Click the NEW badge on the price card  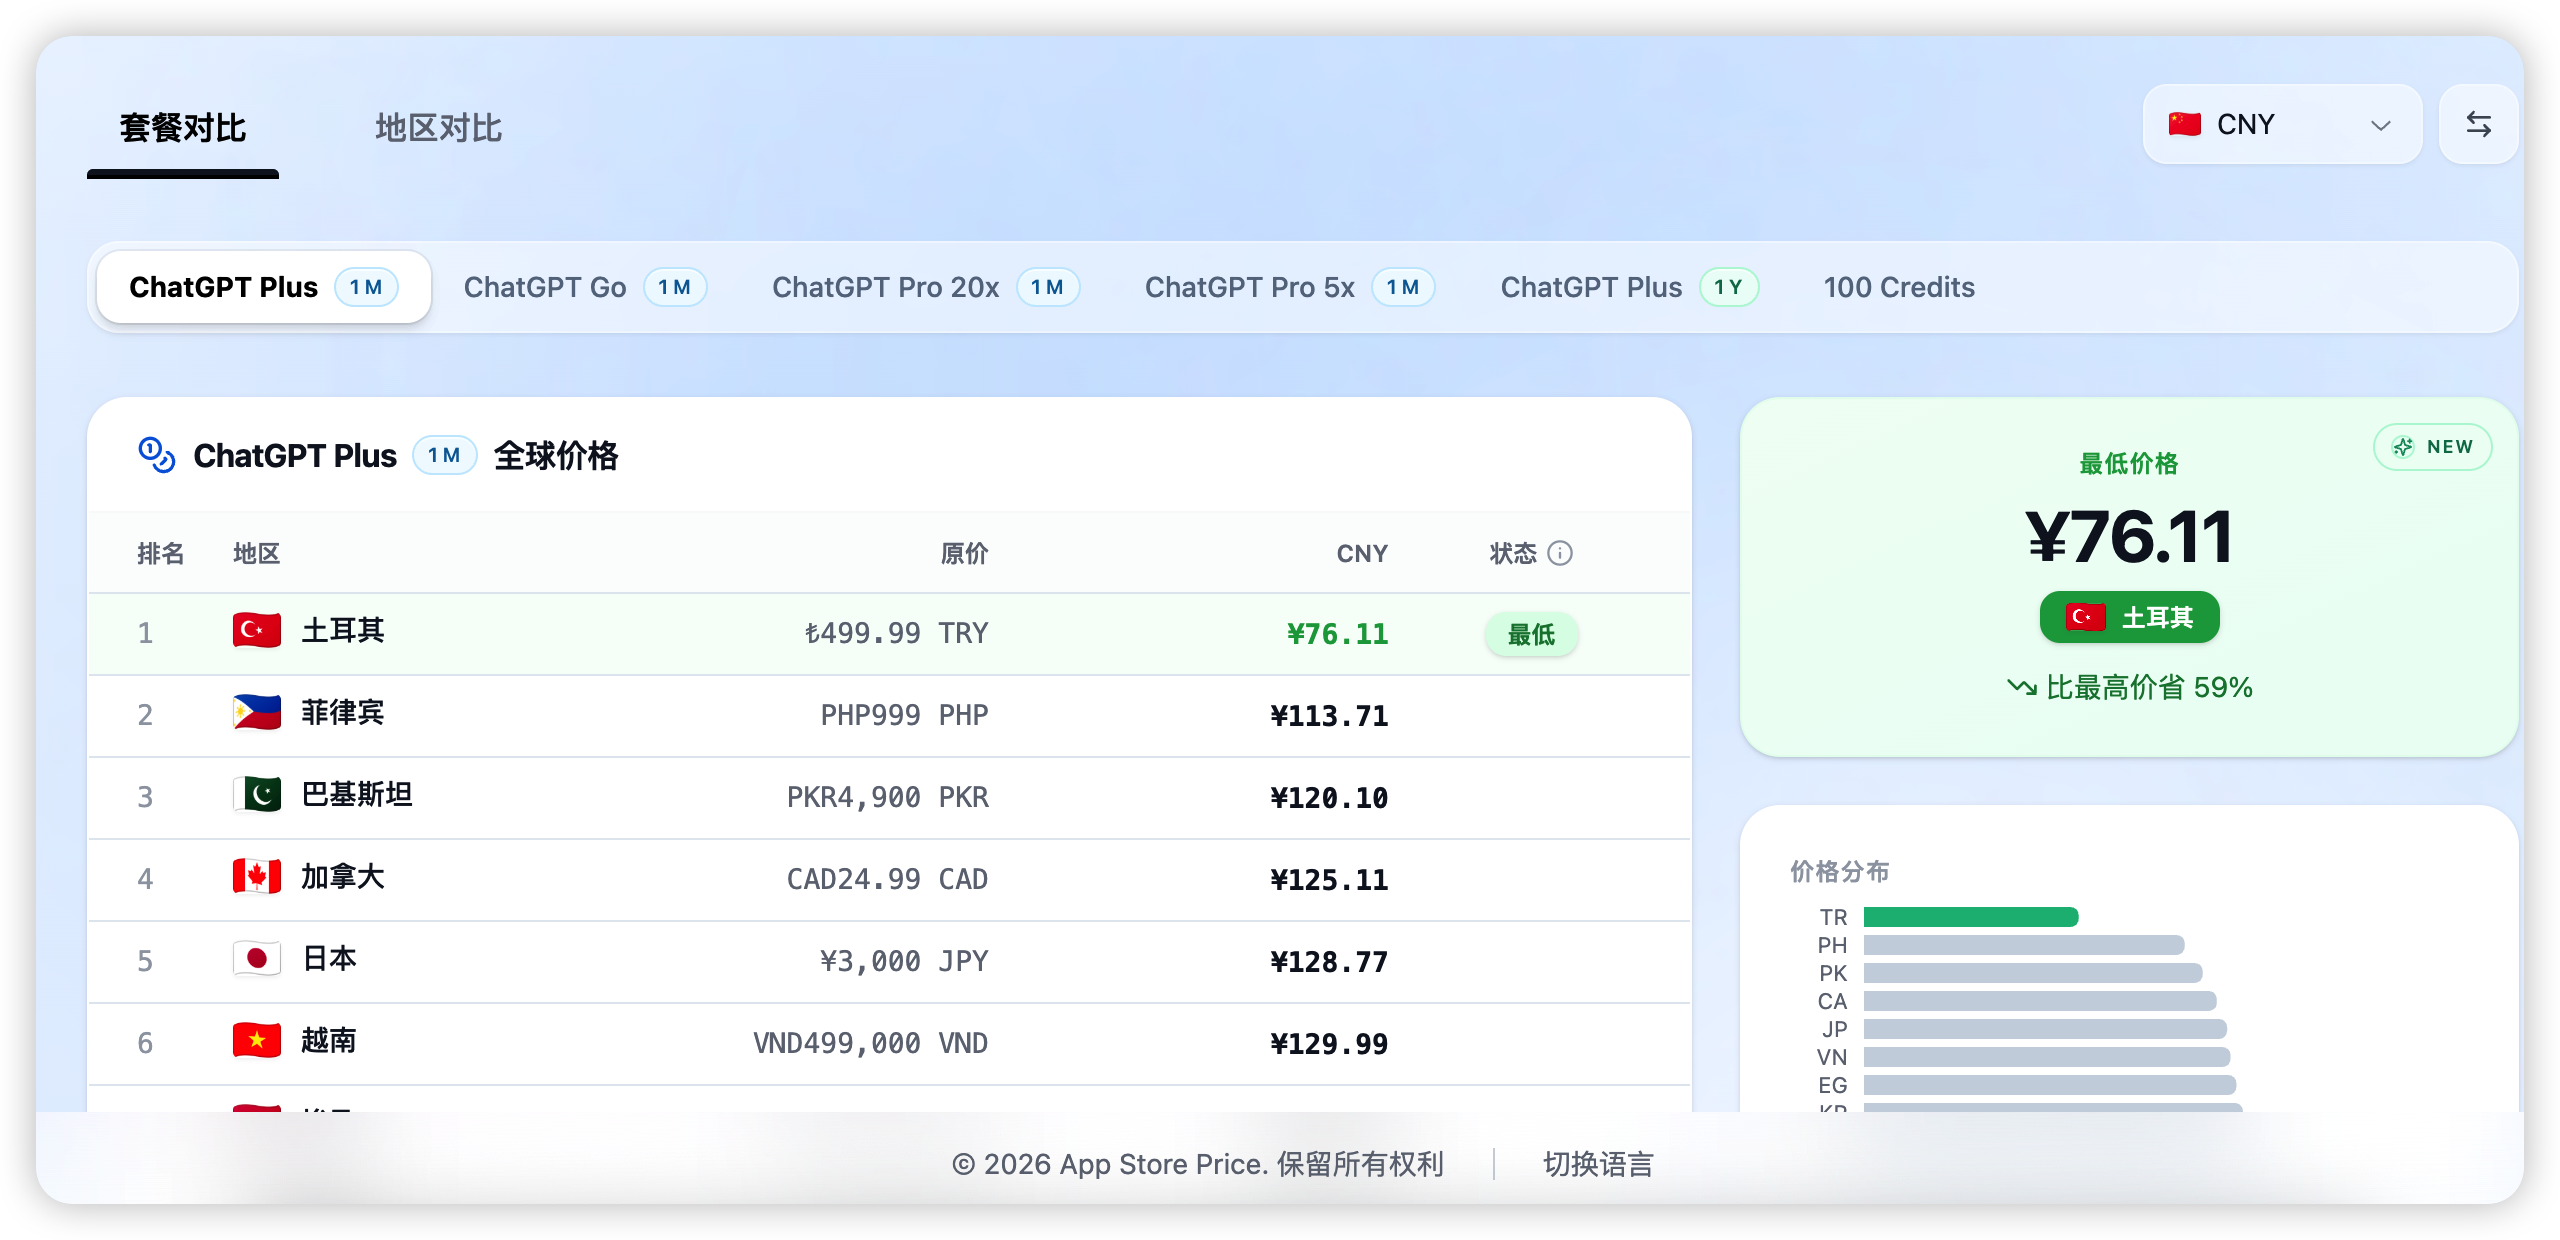tap(2432, 446)
